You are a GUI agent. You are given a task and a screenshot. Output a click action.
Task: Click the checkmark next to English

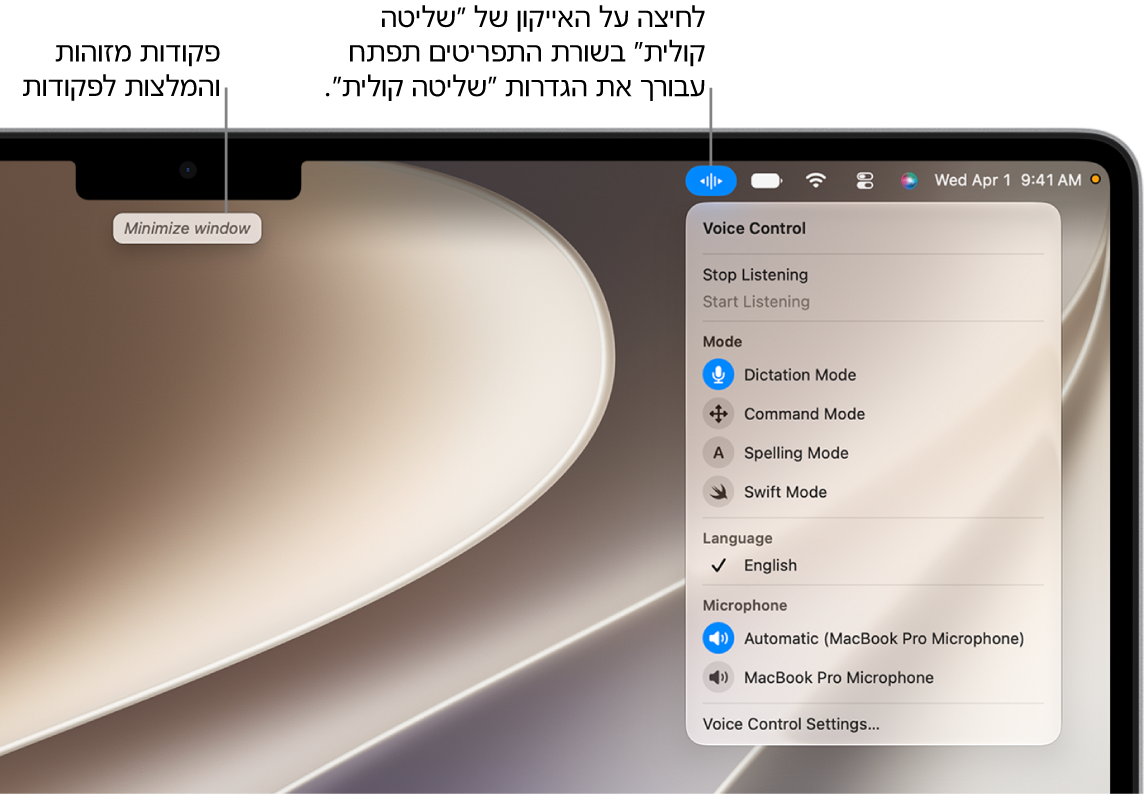[x=719, y=565]
